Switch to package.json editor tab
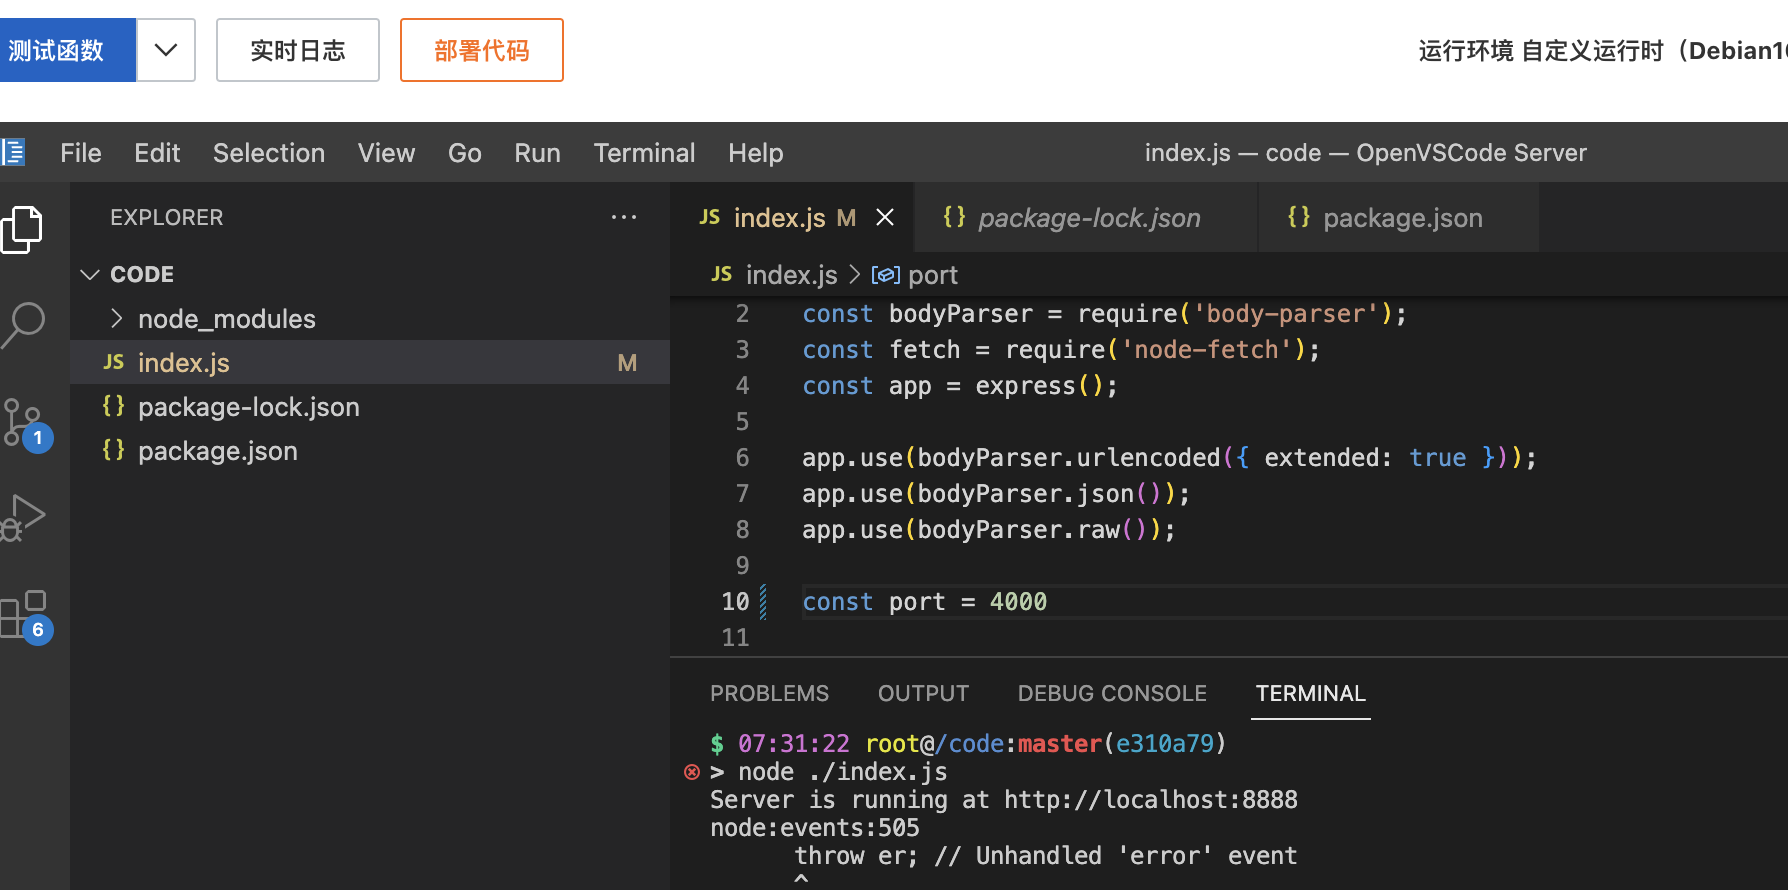1788x890 pixels. 1400,217
